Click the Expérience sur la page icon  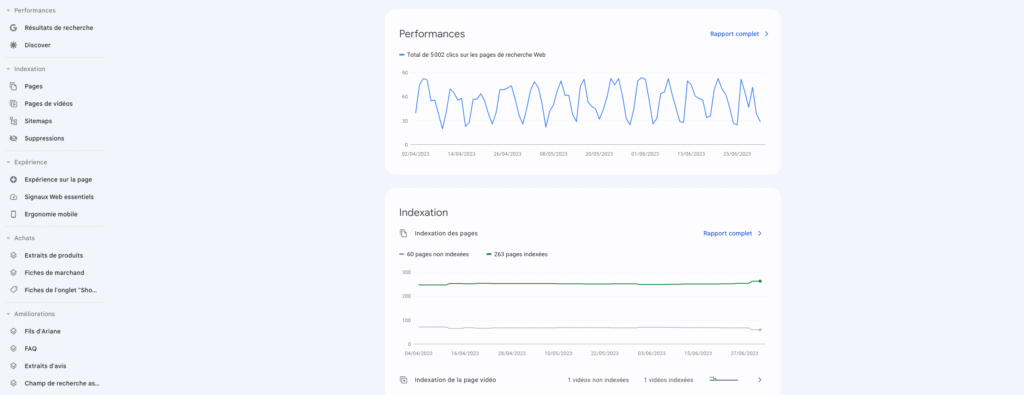tap(13, 179)
